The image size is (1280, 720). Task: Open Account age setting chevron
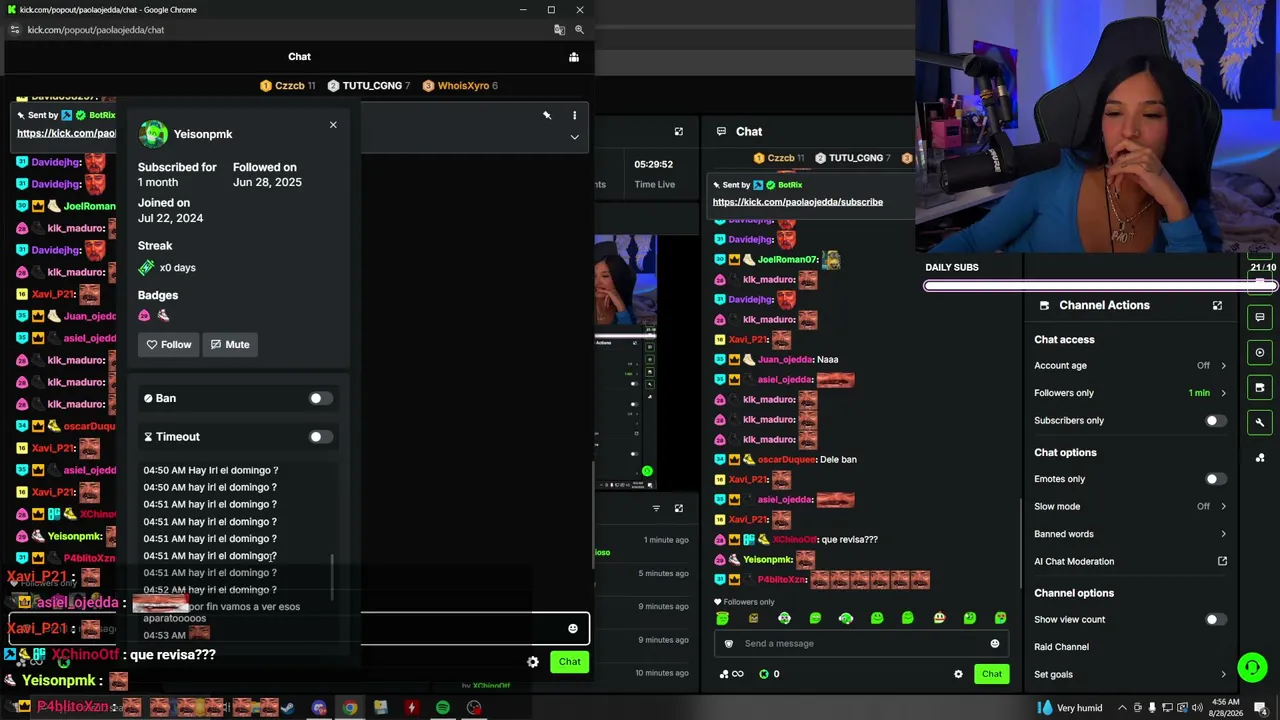[x=1223, y=366]
